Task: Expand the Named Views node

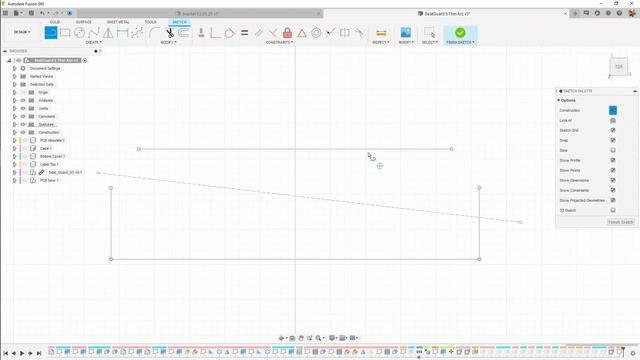Action: [15, 76]
